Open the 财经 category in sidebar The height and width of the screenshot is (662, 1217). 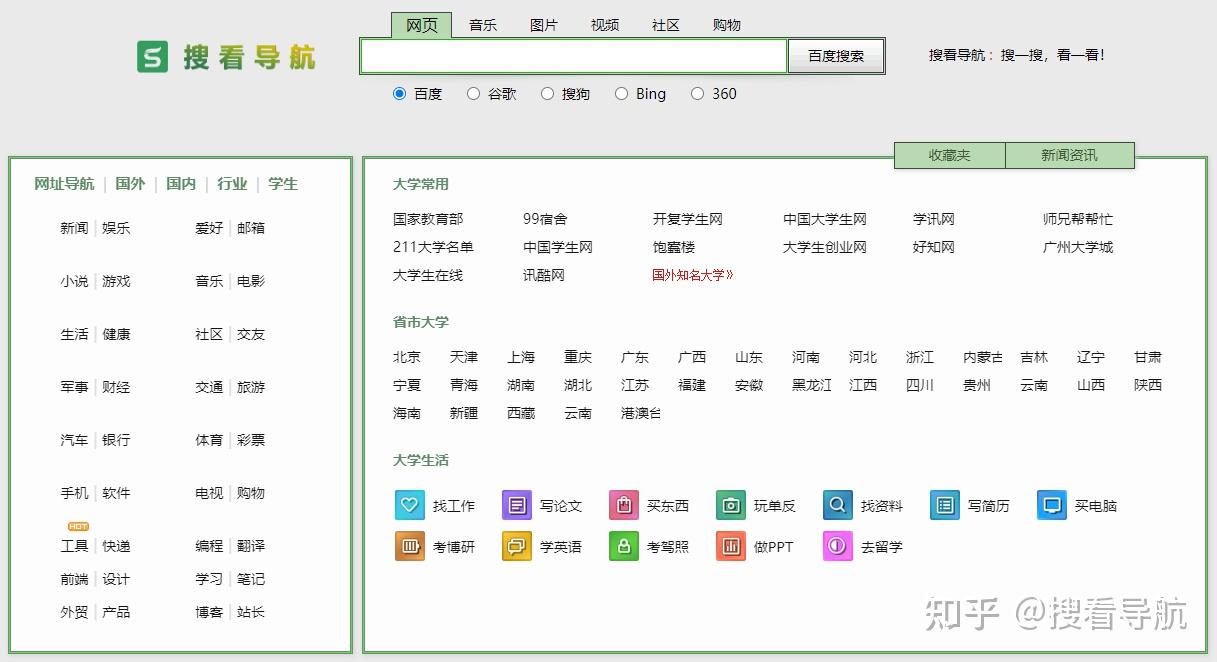pyautogui.click(x=116, y=387)
